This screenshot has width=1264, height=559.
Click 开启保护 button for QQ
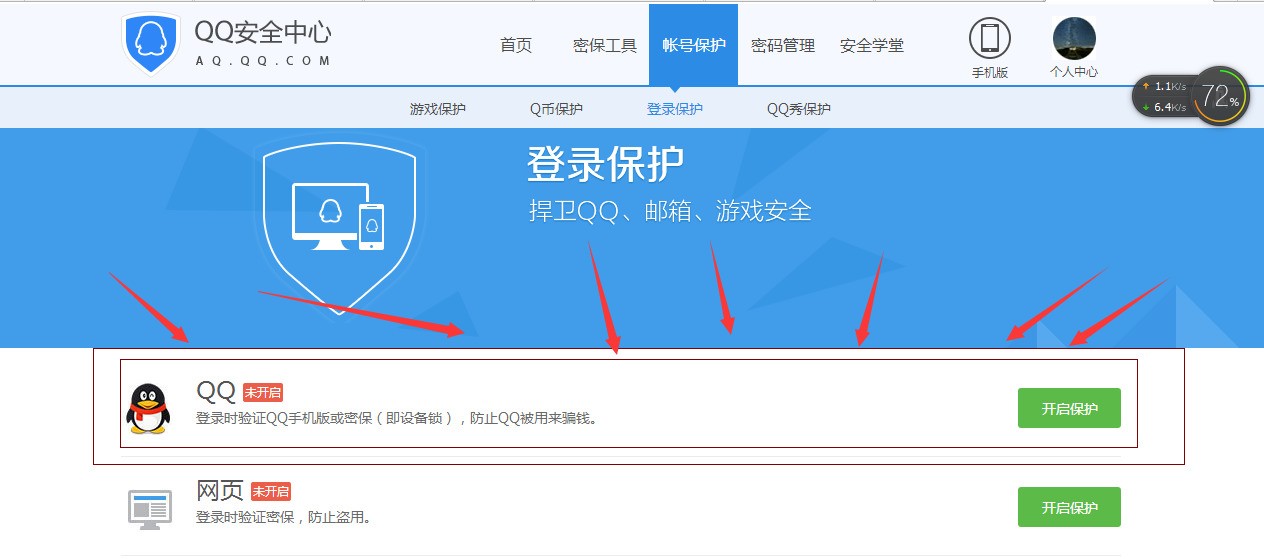[x=1069, y=408]
